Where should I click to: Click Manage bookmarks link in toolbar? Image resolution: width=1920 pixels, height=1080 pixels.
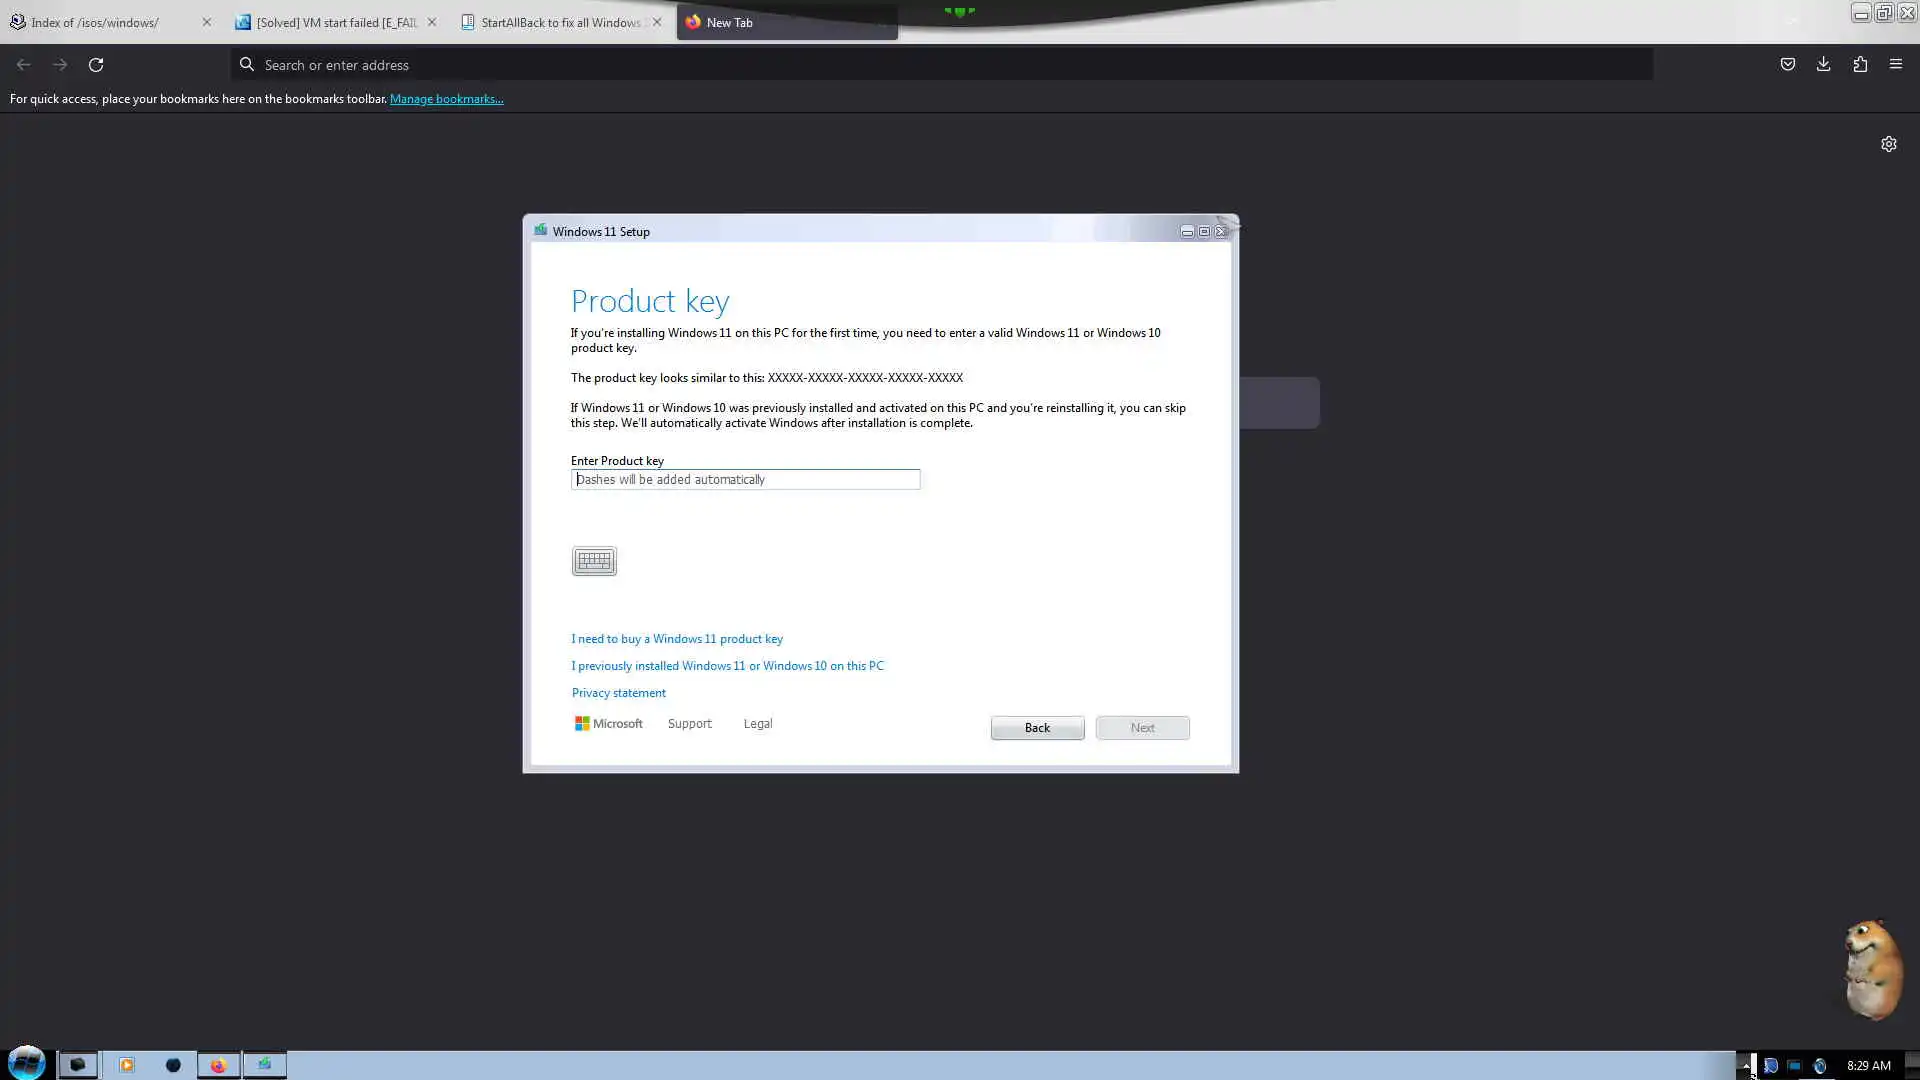446,99
